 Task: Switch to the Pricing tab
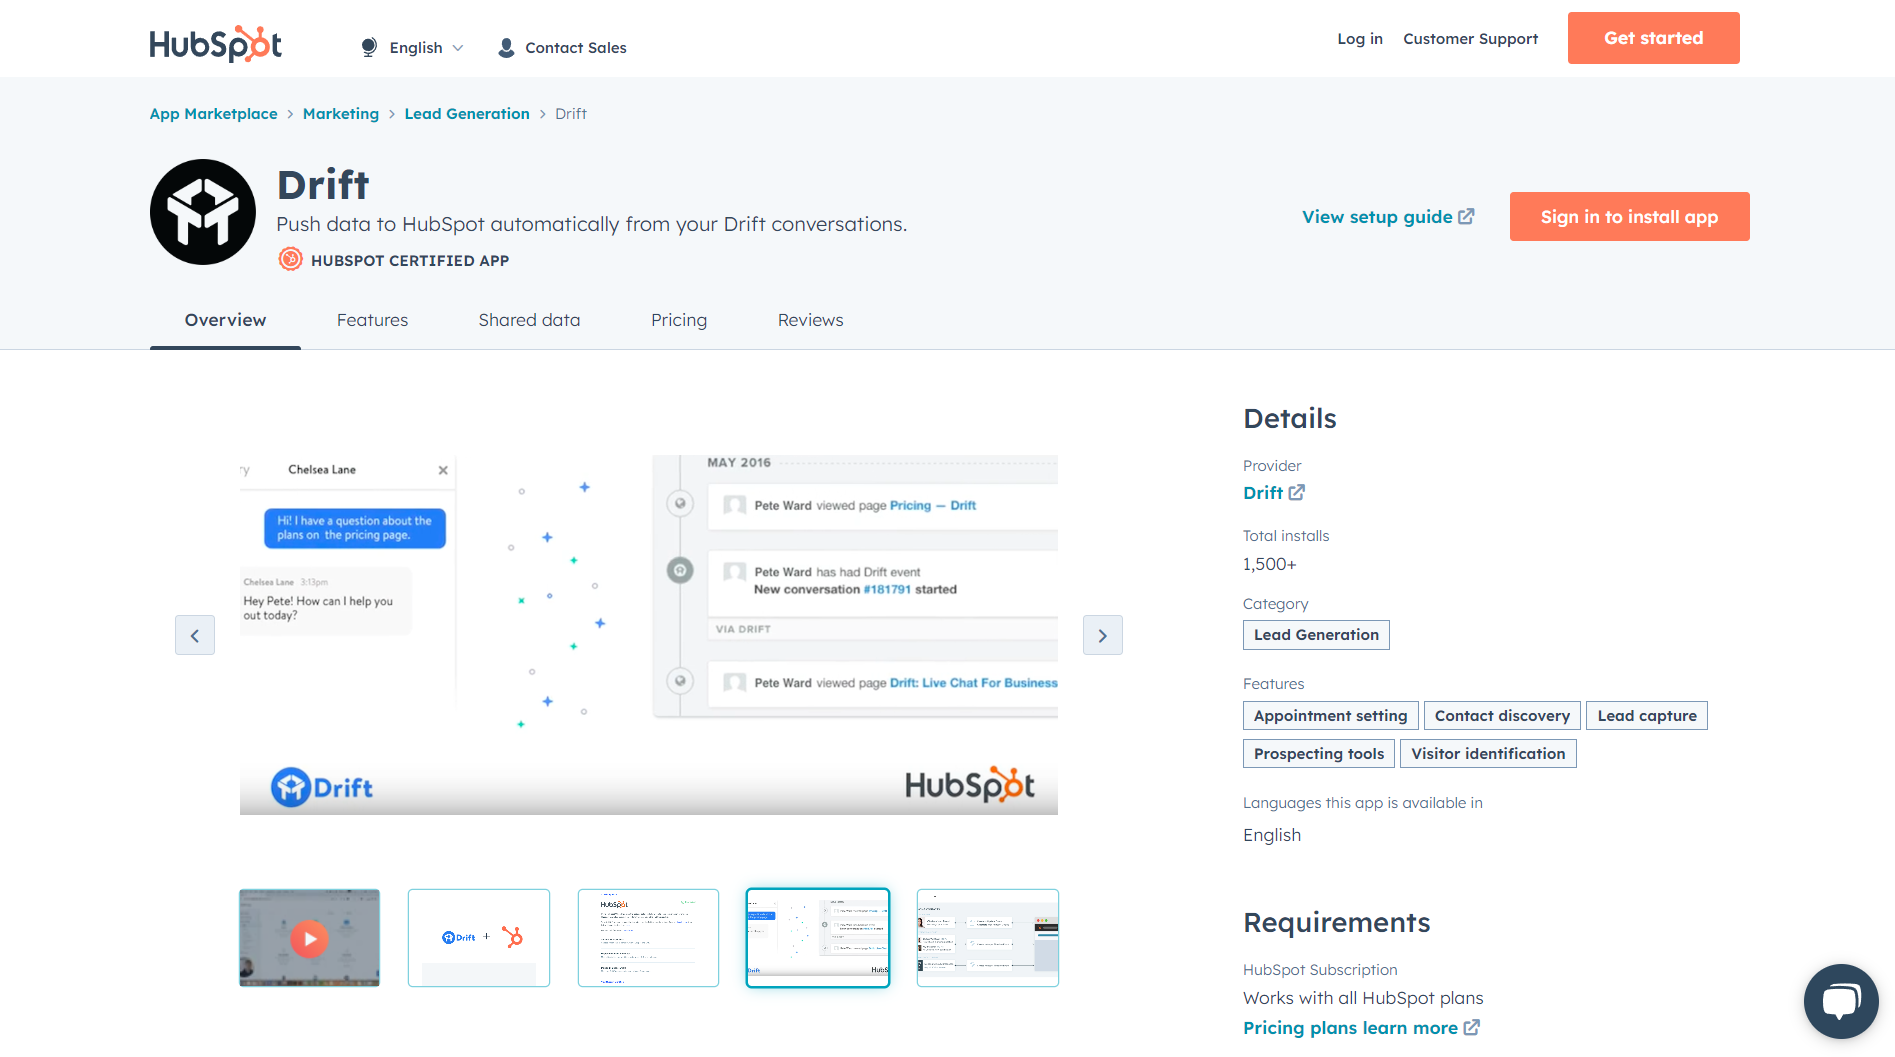[679, 320]
